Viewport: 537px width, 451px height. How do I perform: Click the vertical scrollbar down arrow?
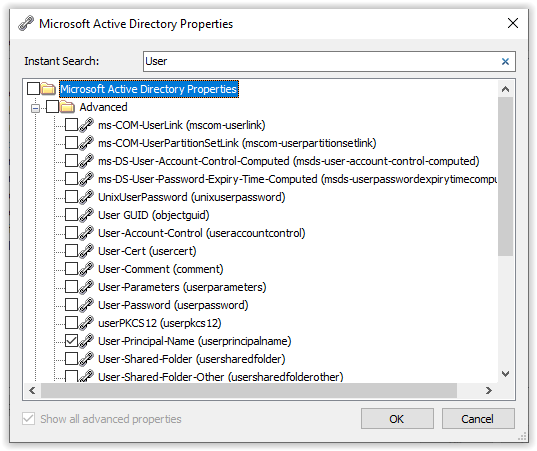click(505, 374)
